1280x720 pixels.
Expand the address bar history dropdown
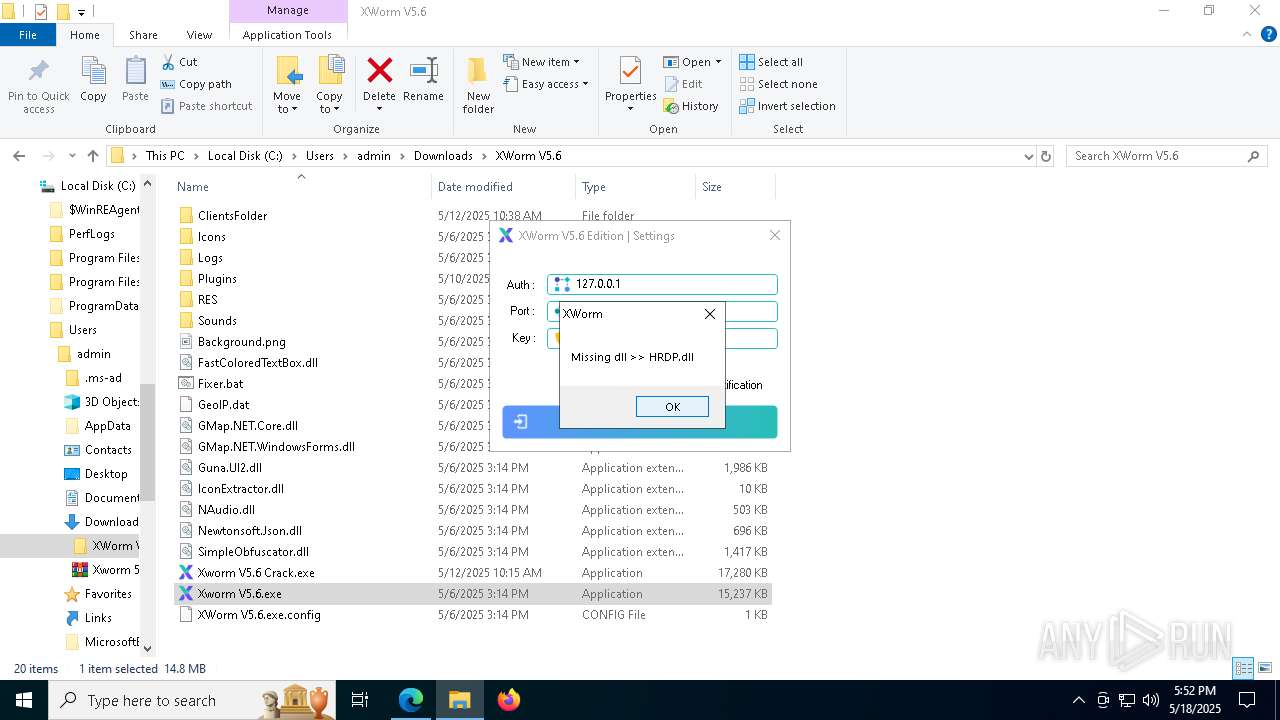point(1028,156)
